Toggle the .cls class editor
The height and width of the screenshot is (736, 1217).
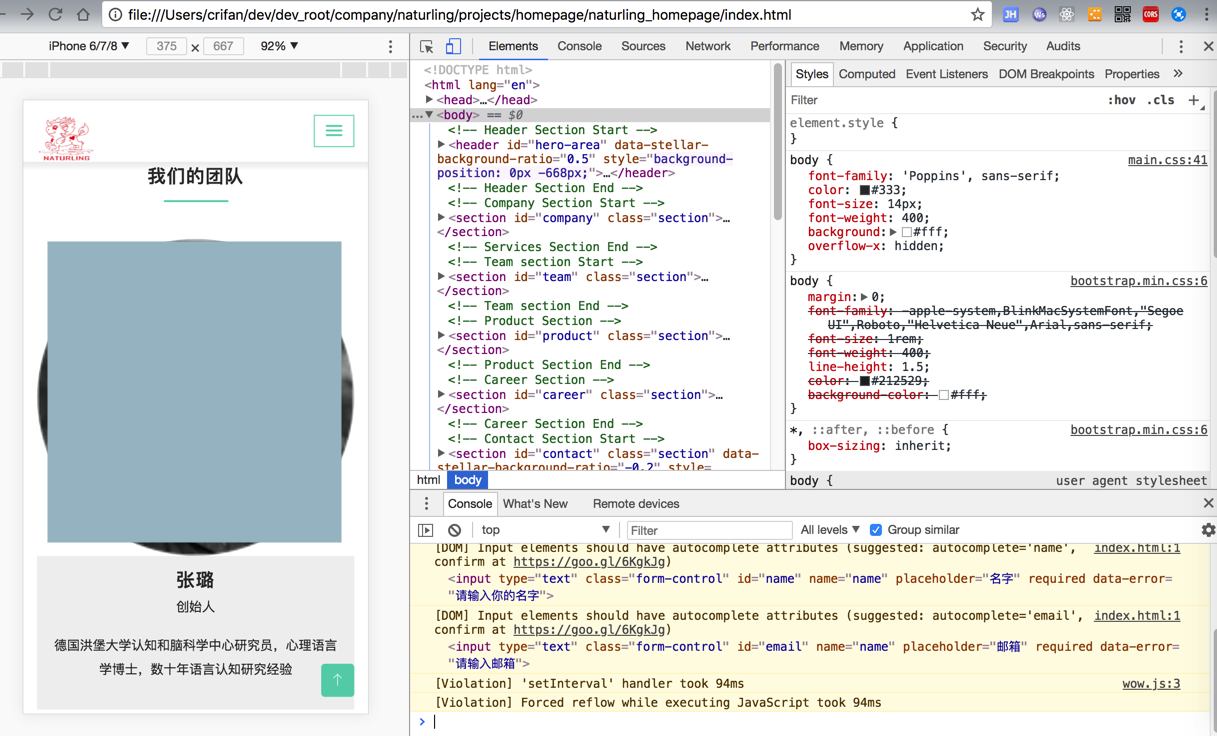[1160, 100]
